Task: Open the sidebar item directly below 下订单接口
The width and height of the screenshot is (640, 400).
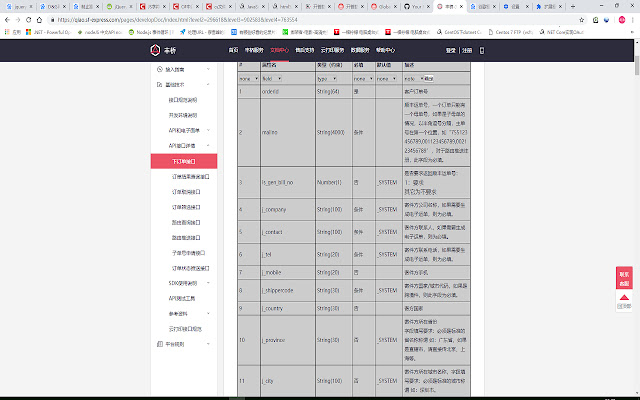Action: [x=191, y=177]
